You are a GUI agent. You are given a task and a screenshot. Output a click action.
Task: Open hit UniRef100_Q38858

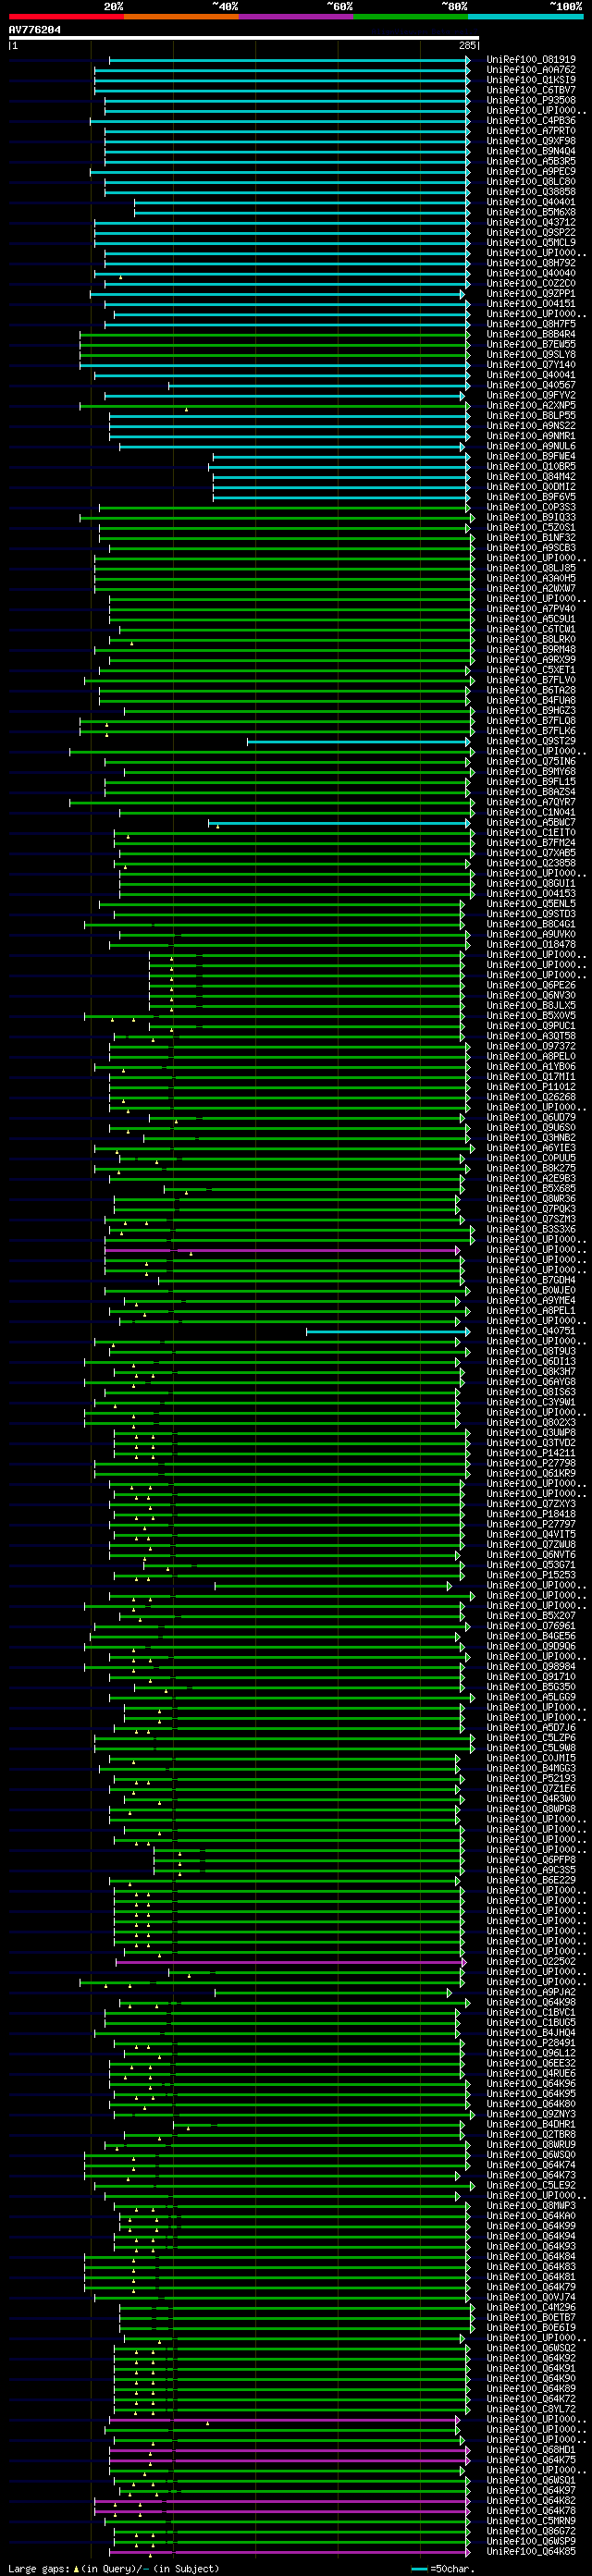(531, 192)
